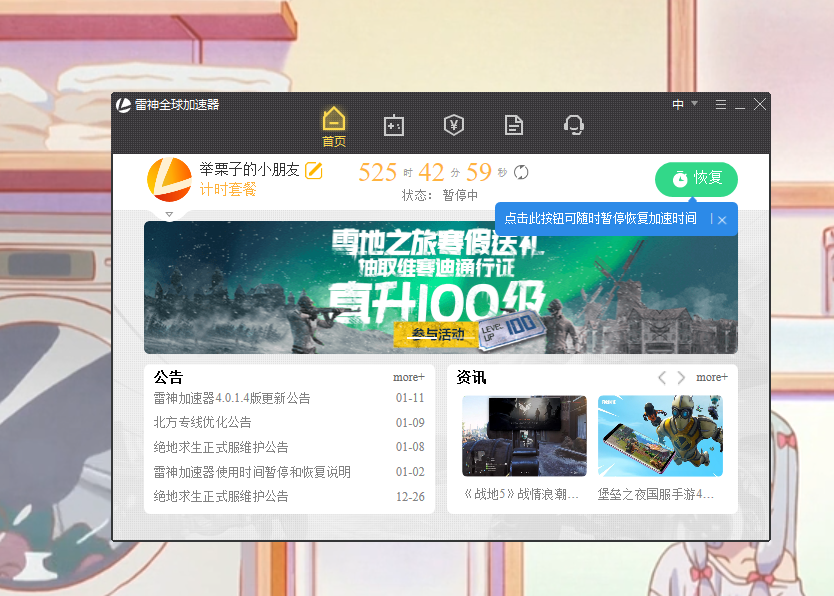Open the 堡垒之夜 news thumbnail
This screenshot has width=834, height=596.
pyautogui.click(x=660, y=436)
